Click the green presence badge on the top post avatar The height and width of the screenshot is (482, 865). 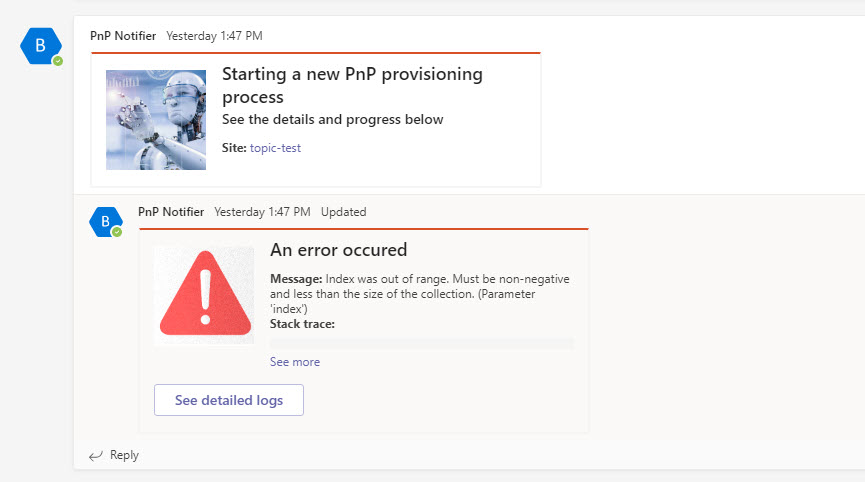point(58,61)
